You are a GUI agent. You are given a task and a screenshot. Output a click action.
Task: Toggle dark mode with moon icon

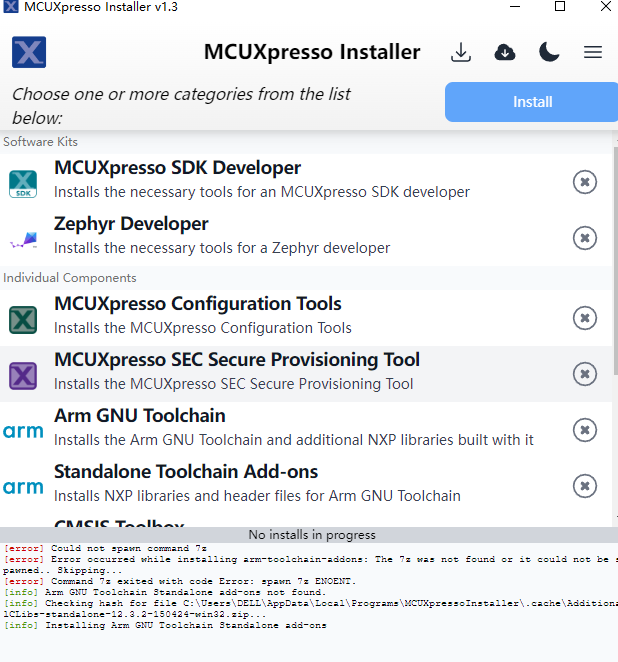549,53
